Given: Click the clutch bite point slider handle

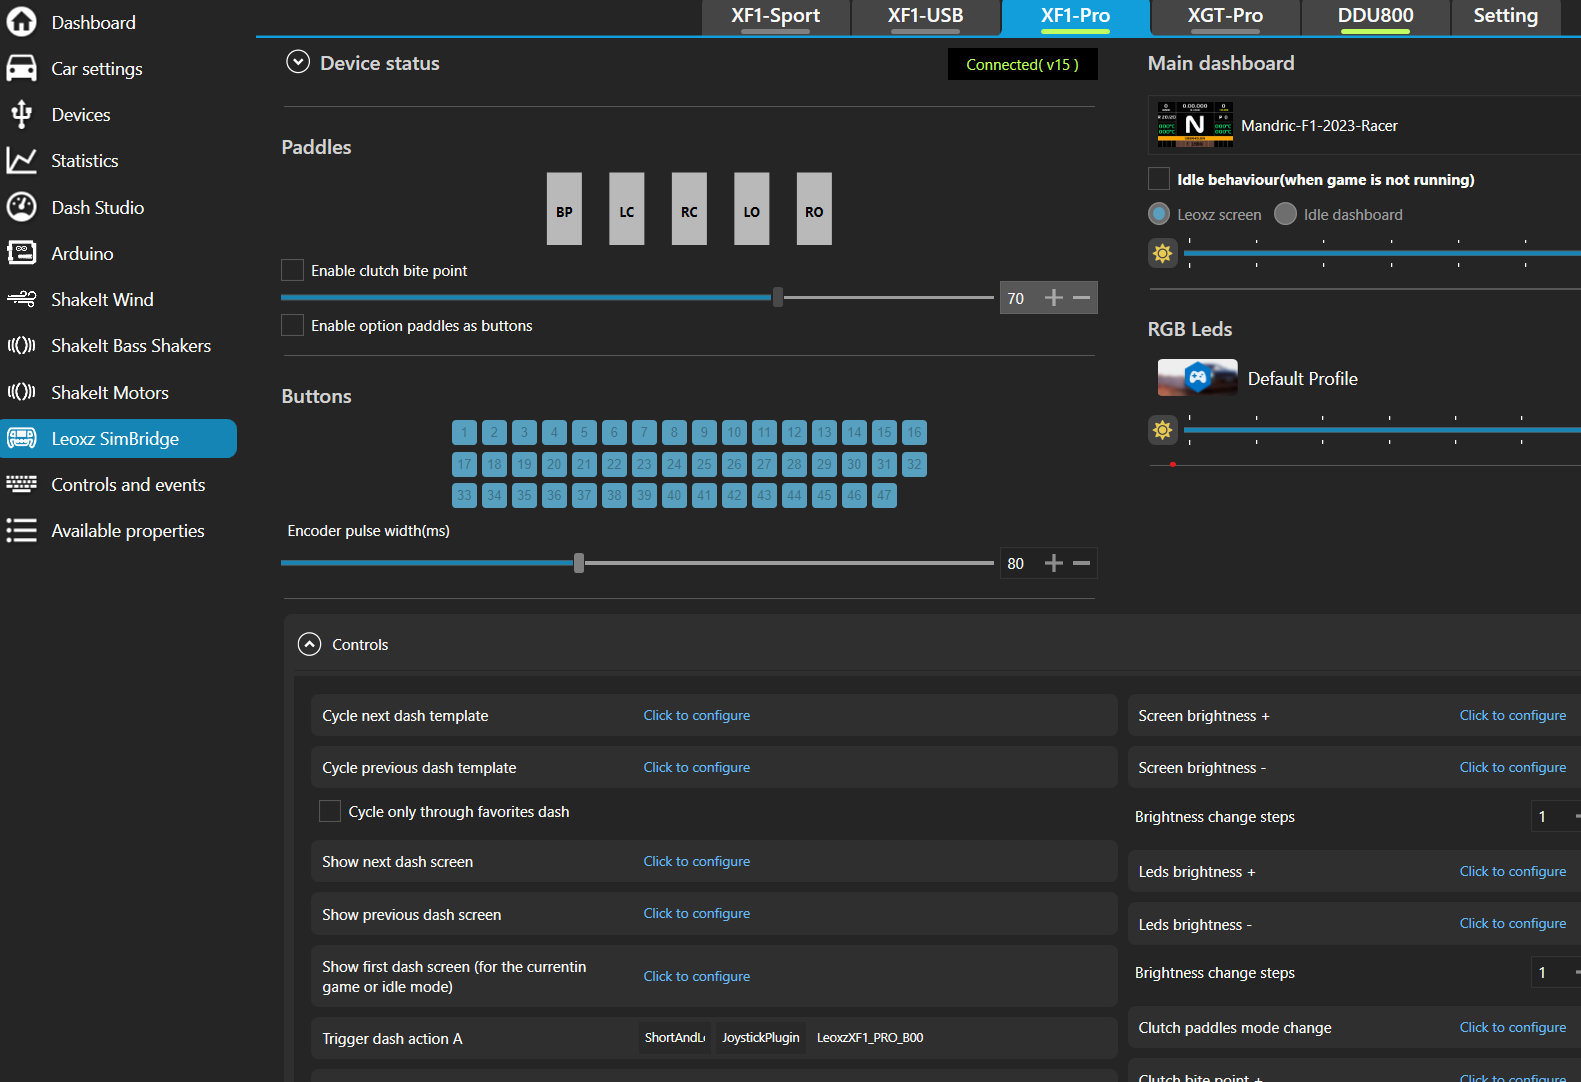Looking at the screenshot, I should [x=778, y=297].
